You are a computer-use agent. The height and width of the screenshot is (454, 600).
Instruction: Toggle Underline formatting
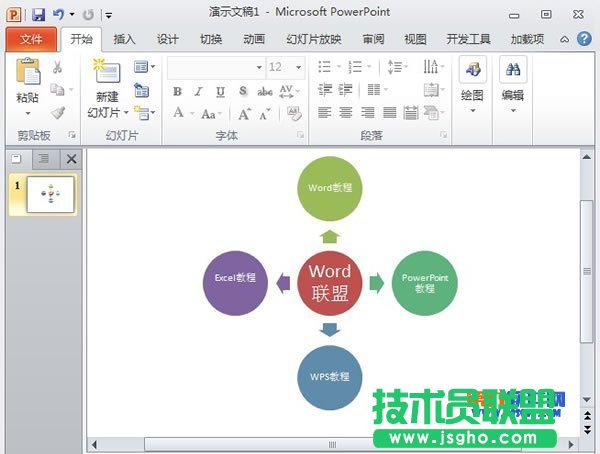pos(220,91)
